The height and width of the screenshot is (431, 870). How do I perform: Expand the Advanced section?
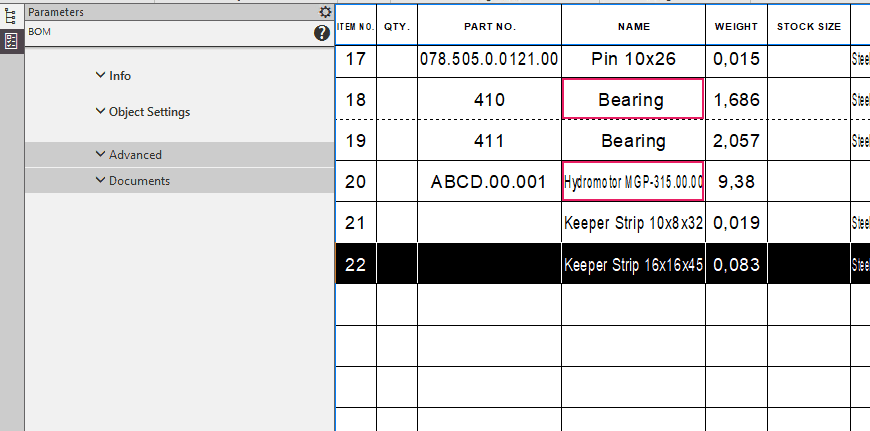[129, 155]
